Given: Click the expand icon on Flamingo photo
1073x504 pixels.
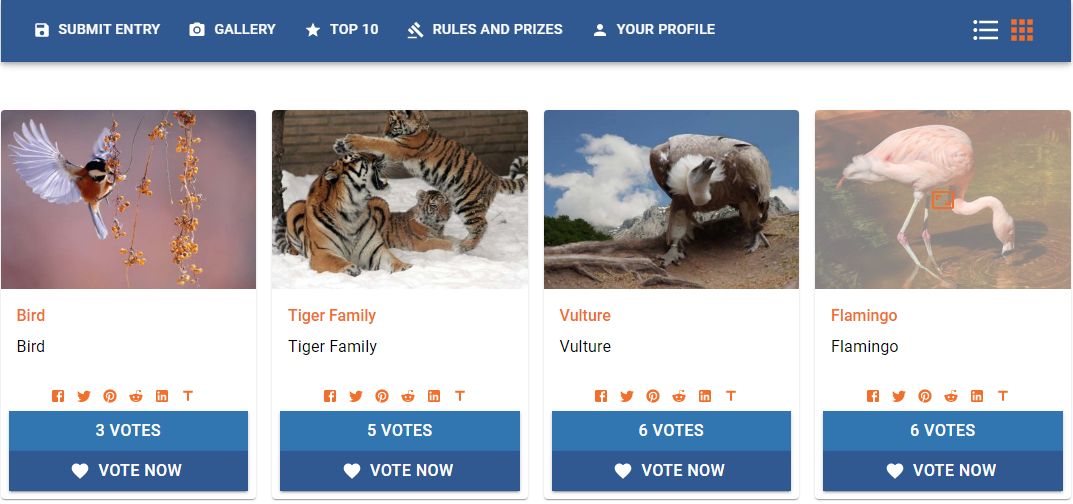Looking at the screenshot, I should click(942, 200).
